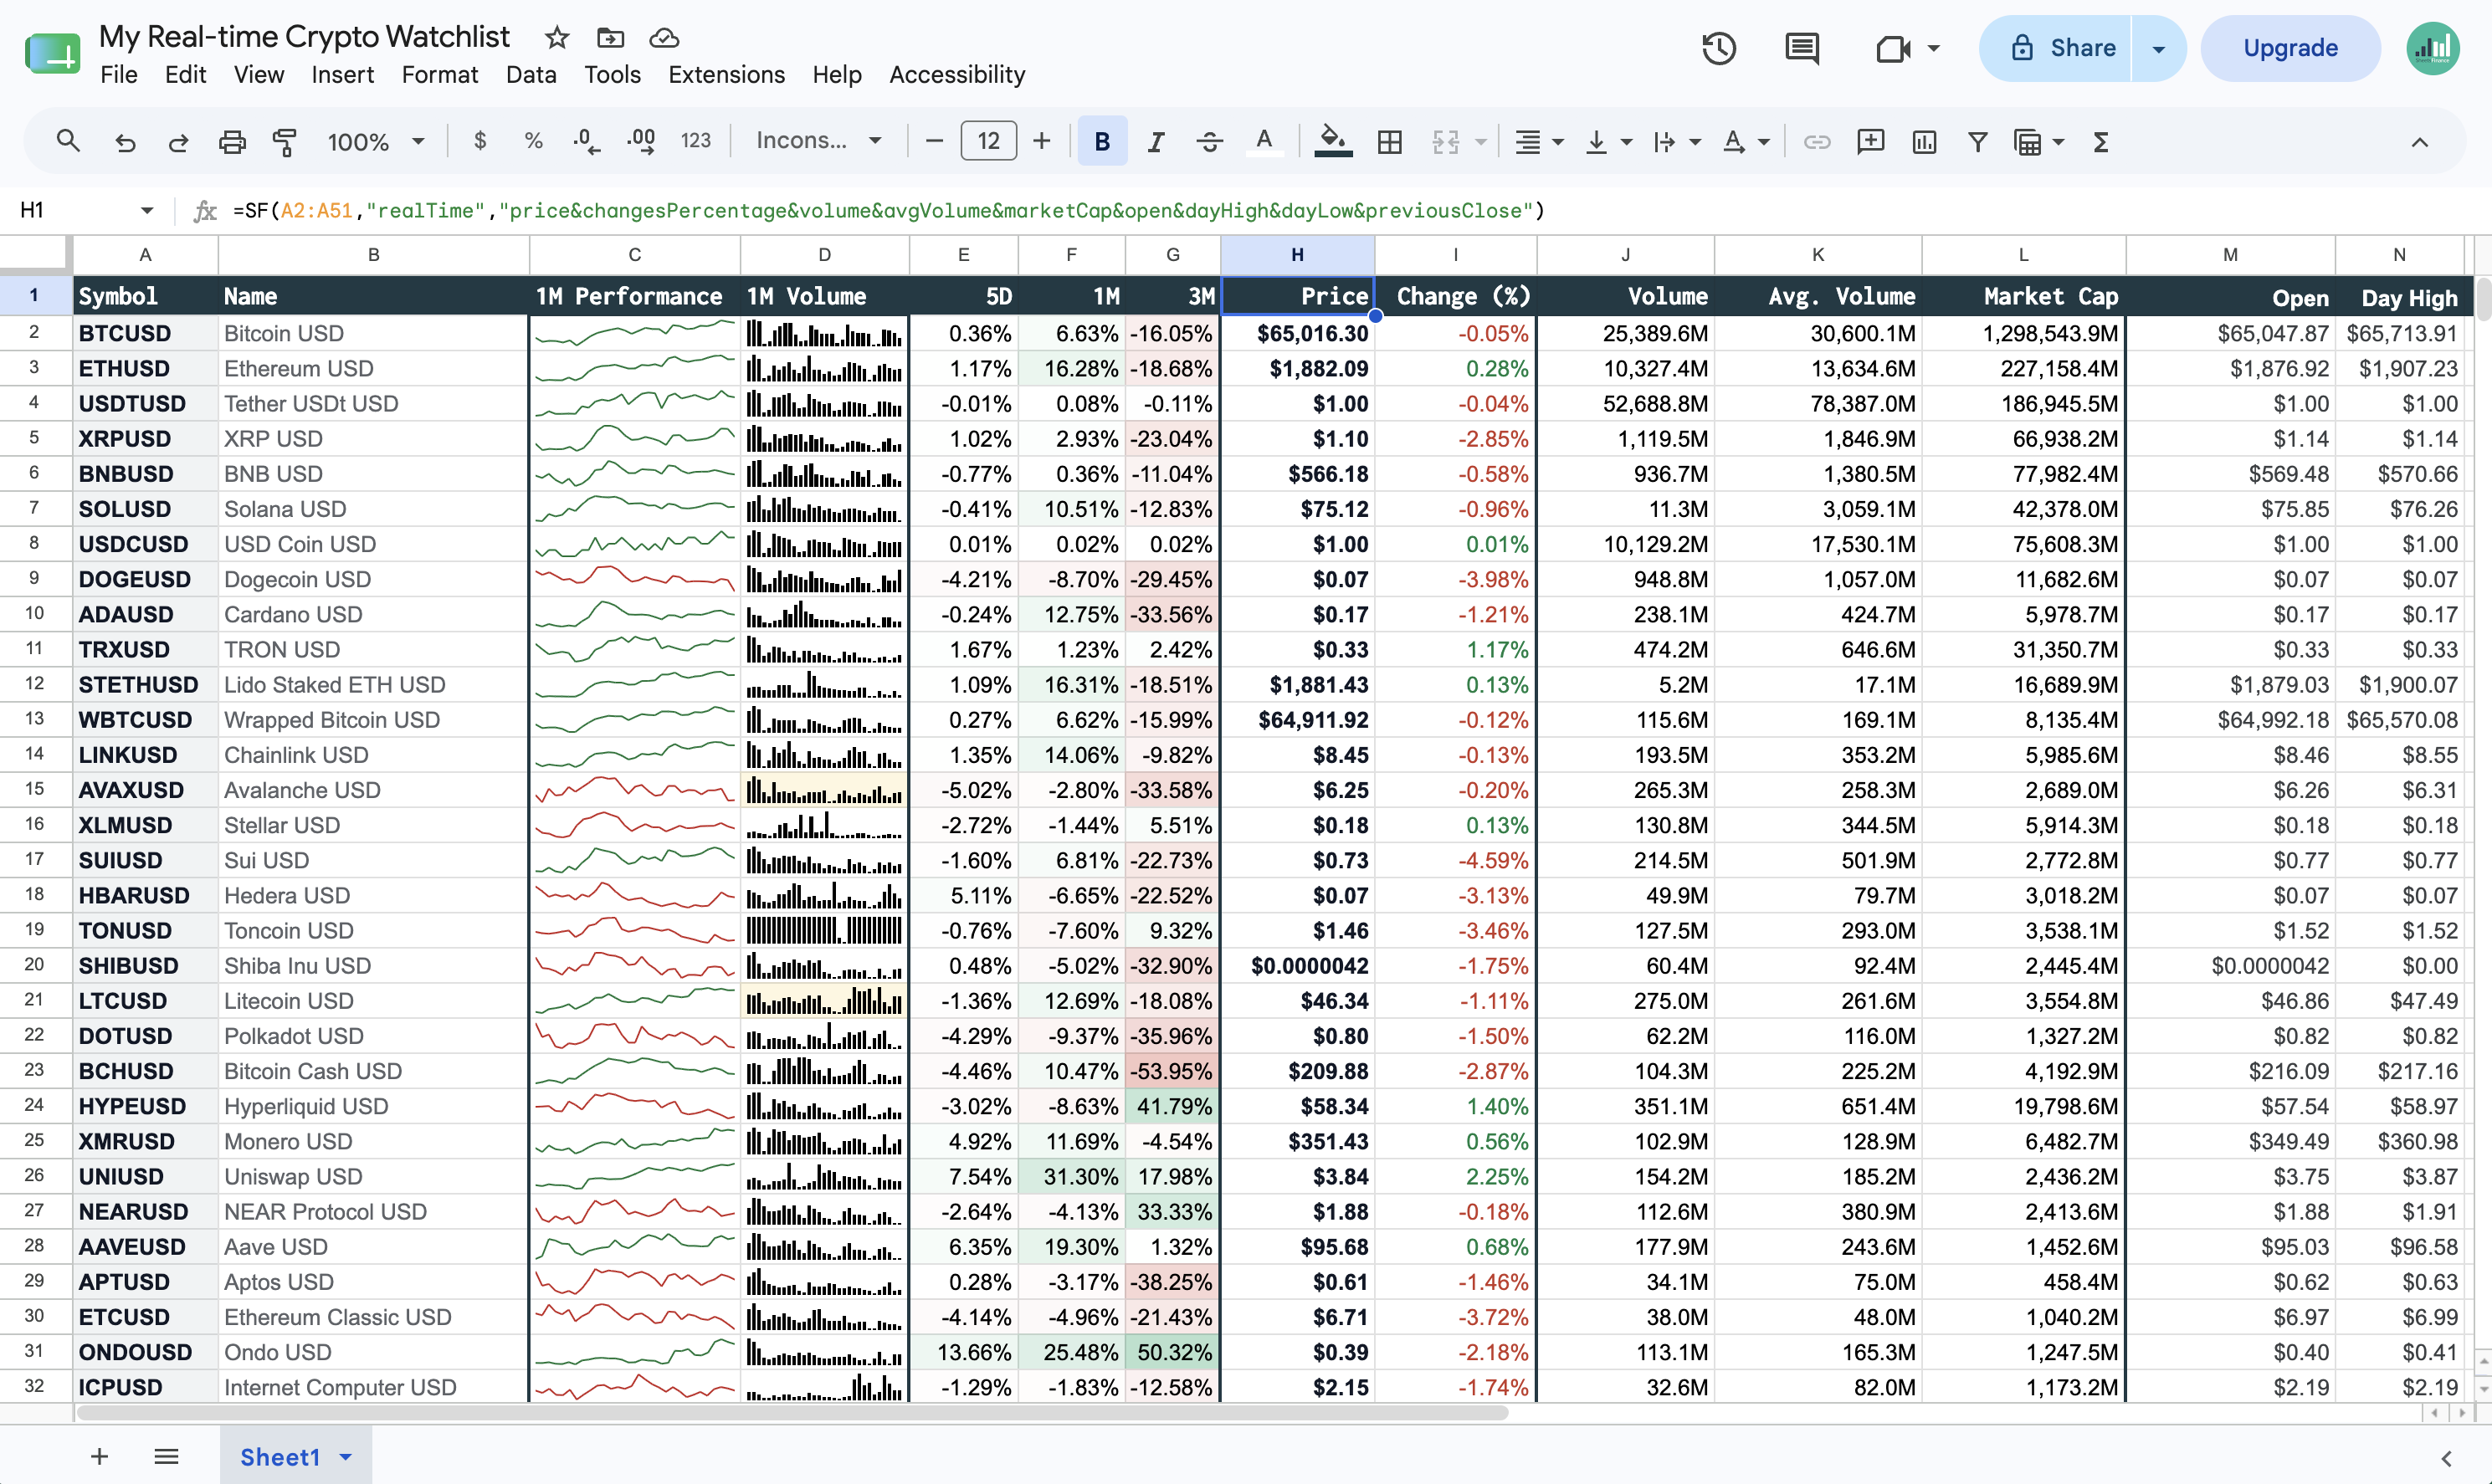Open the Format menu
This screenshot has height=1484, width=2492.
tap(440, 75)
